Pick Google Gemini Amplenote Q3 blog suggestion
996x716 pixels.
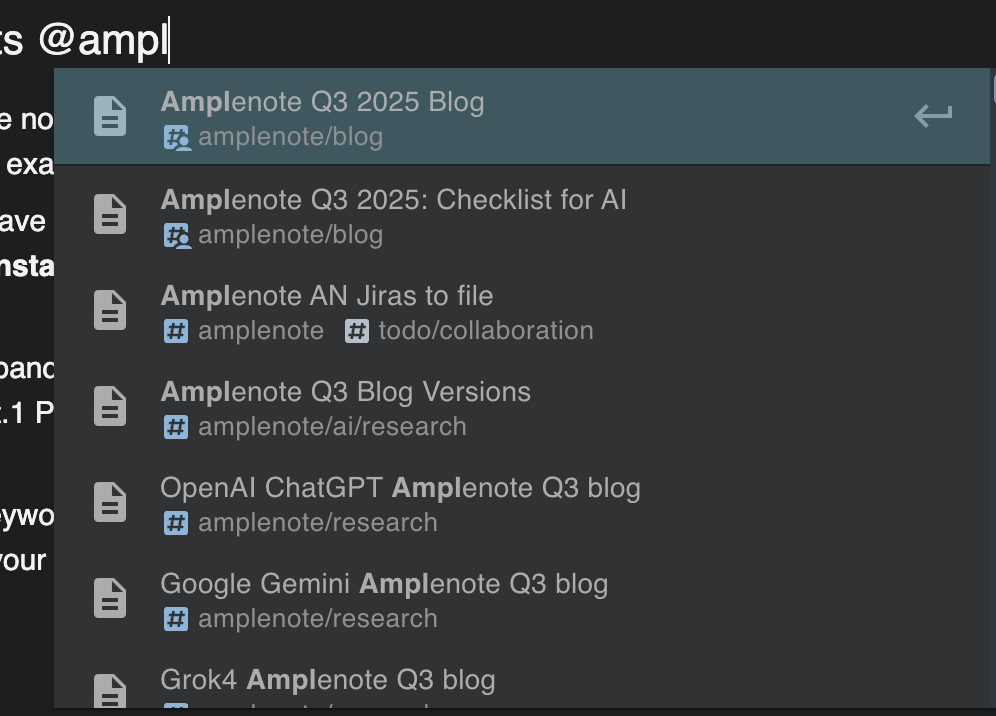384,584
